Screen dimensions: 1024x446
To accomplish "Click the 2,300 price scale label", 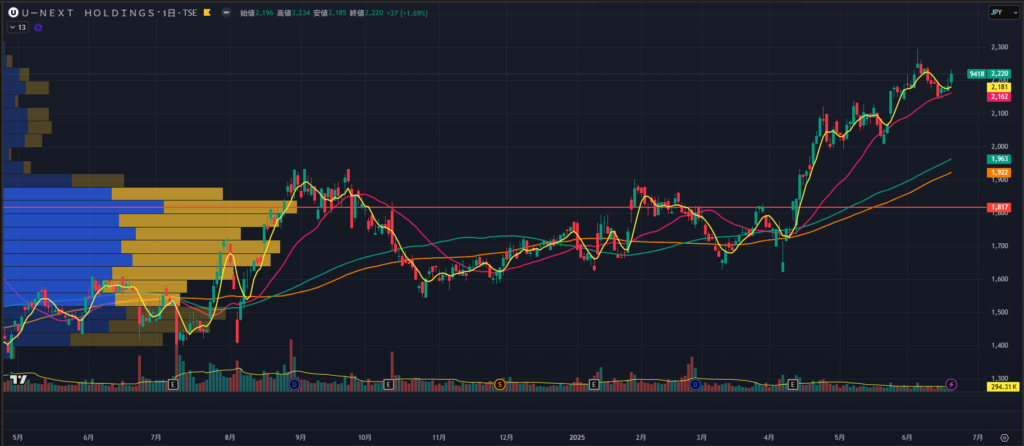I will pyautogui.click(x=1000, y=47).
